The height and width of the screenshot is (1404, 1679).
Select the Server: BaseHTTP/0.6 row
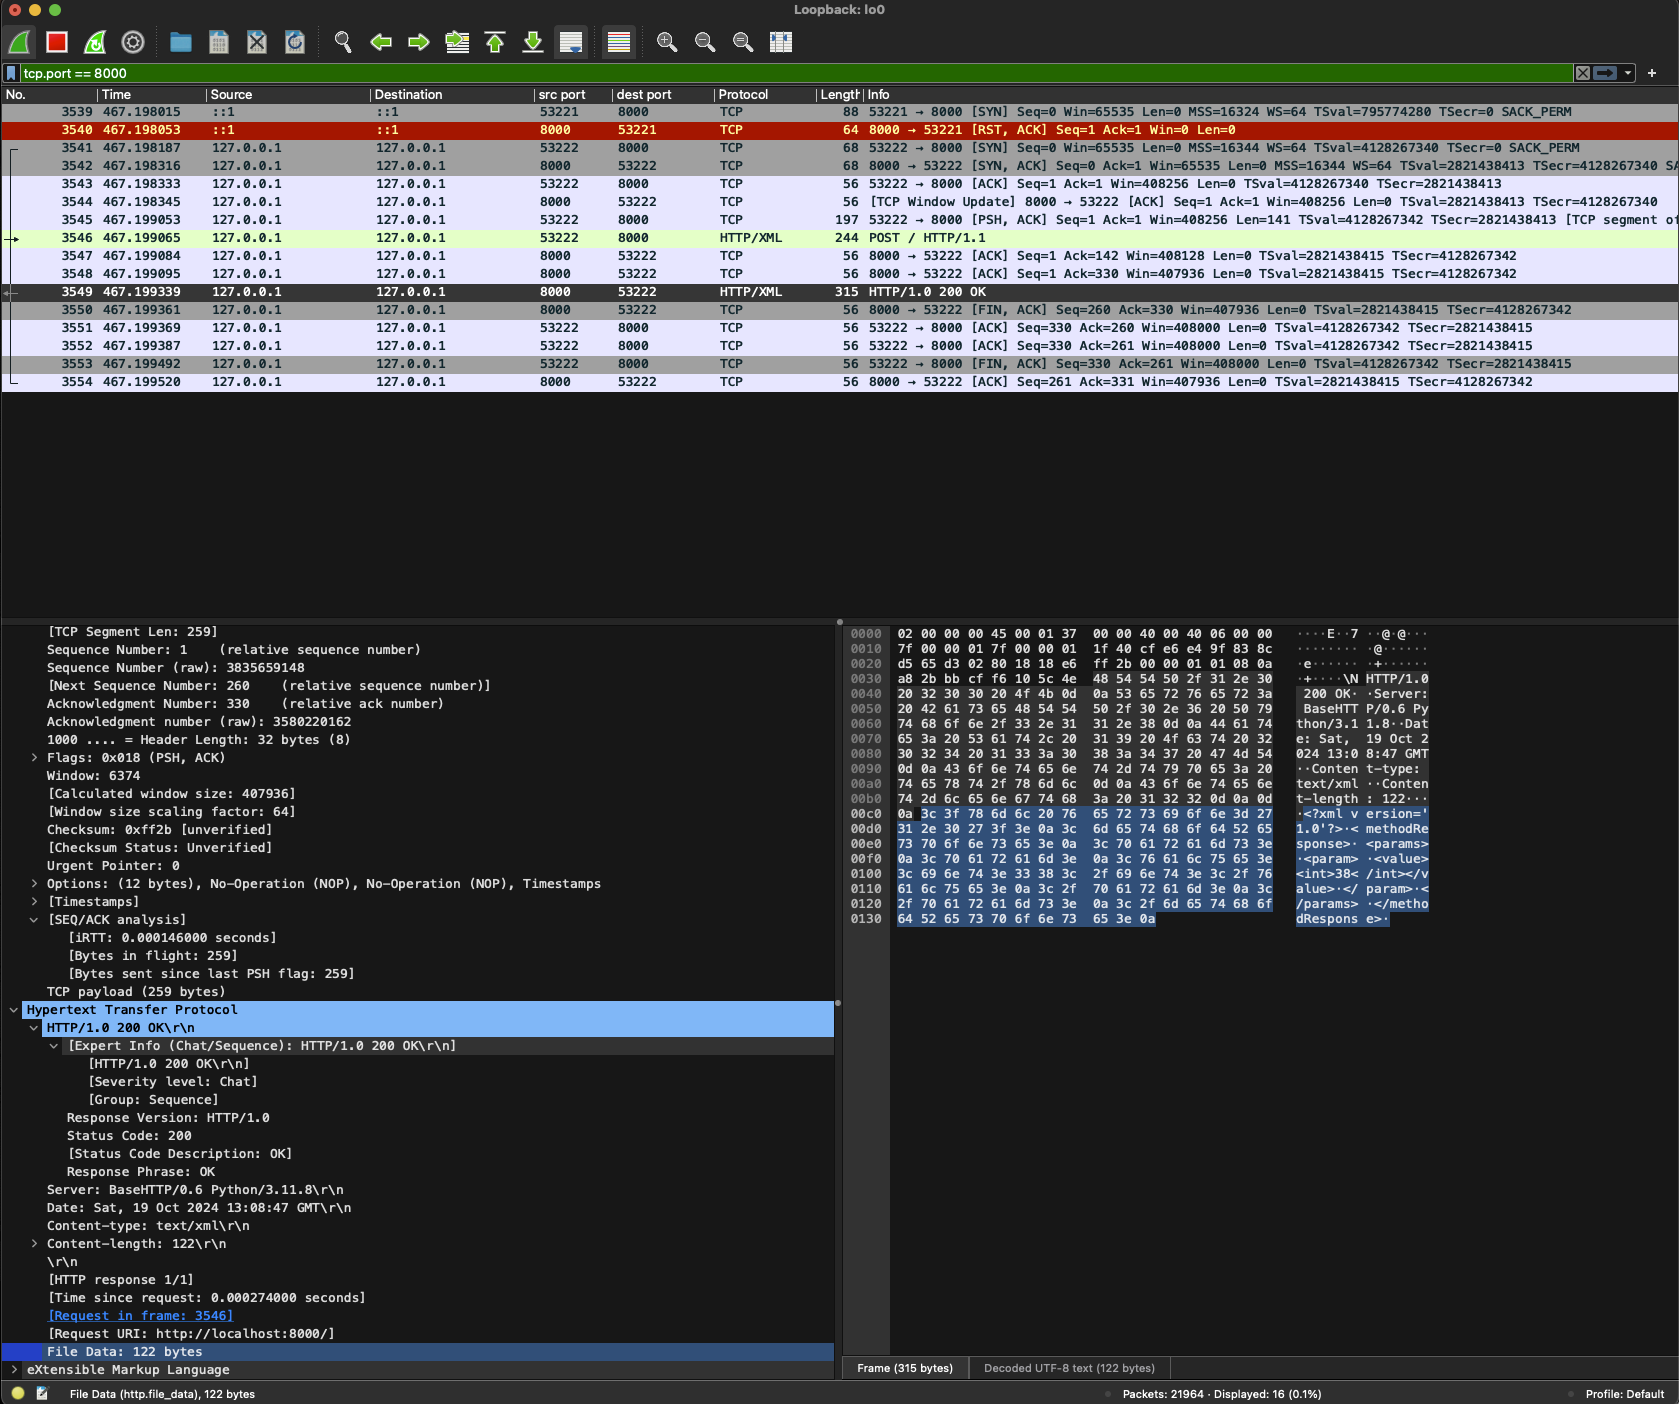click(x=418, y=1190)
